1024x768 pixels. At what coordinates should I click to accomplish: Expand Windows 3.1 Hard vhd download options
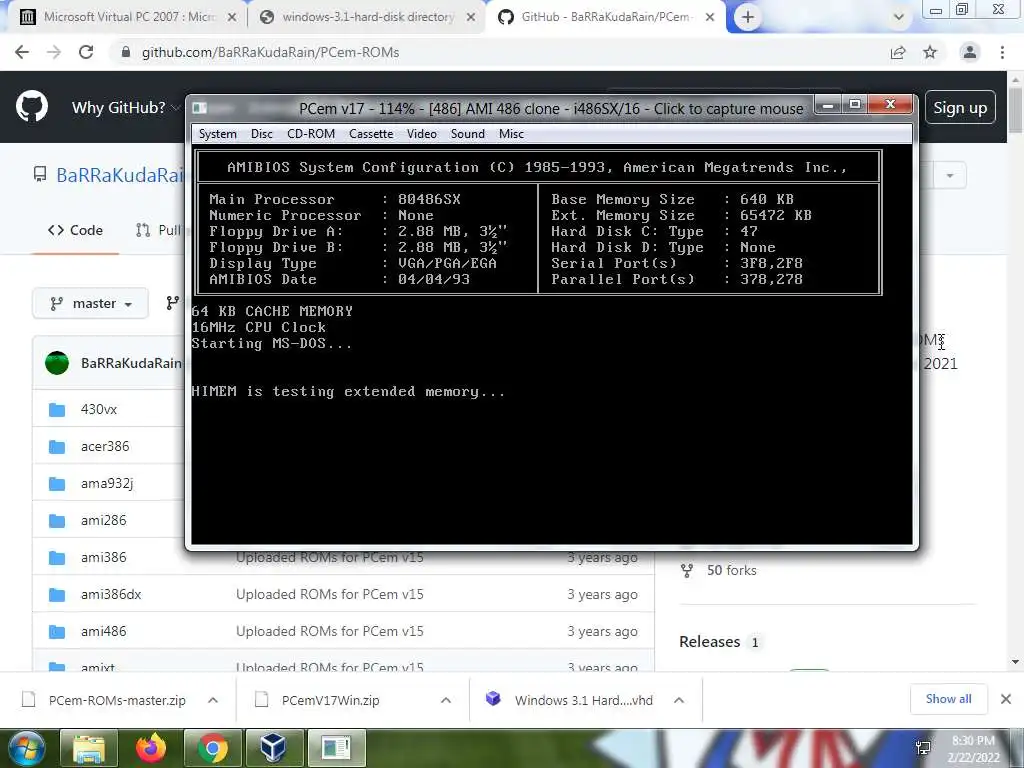pos(679,700)
